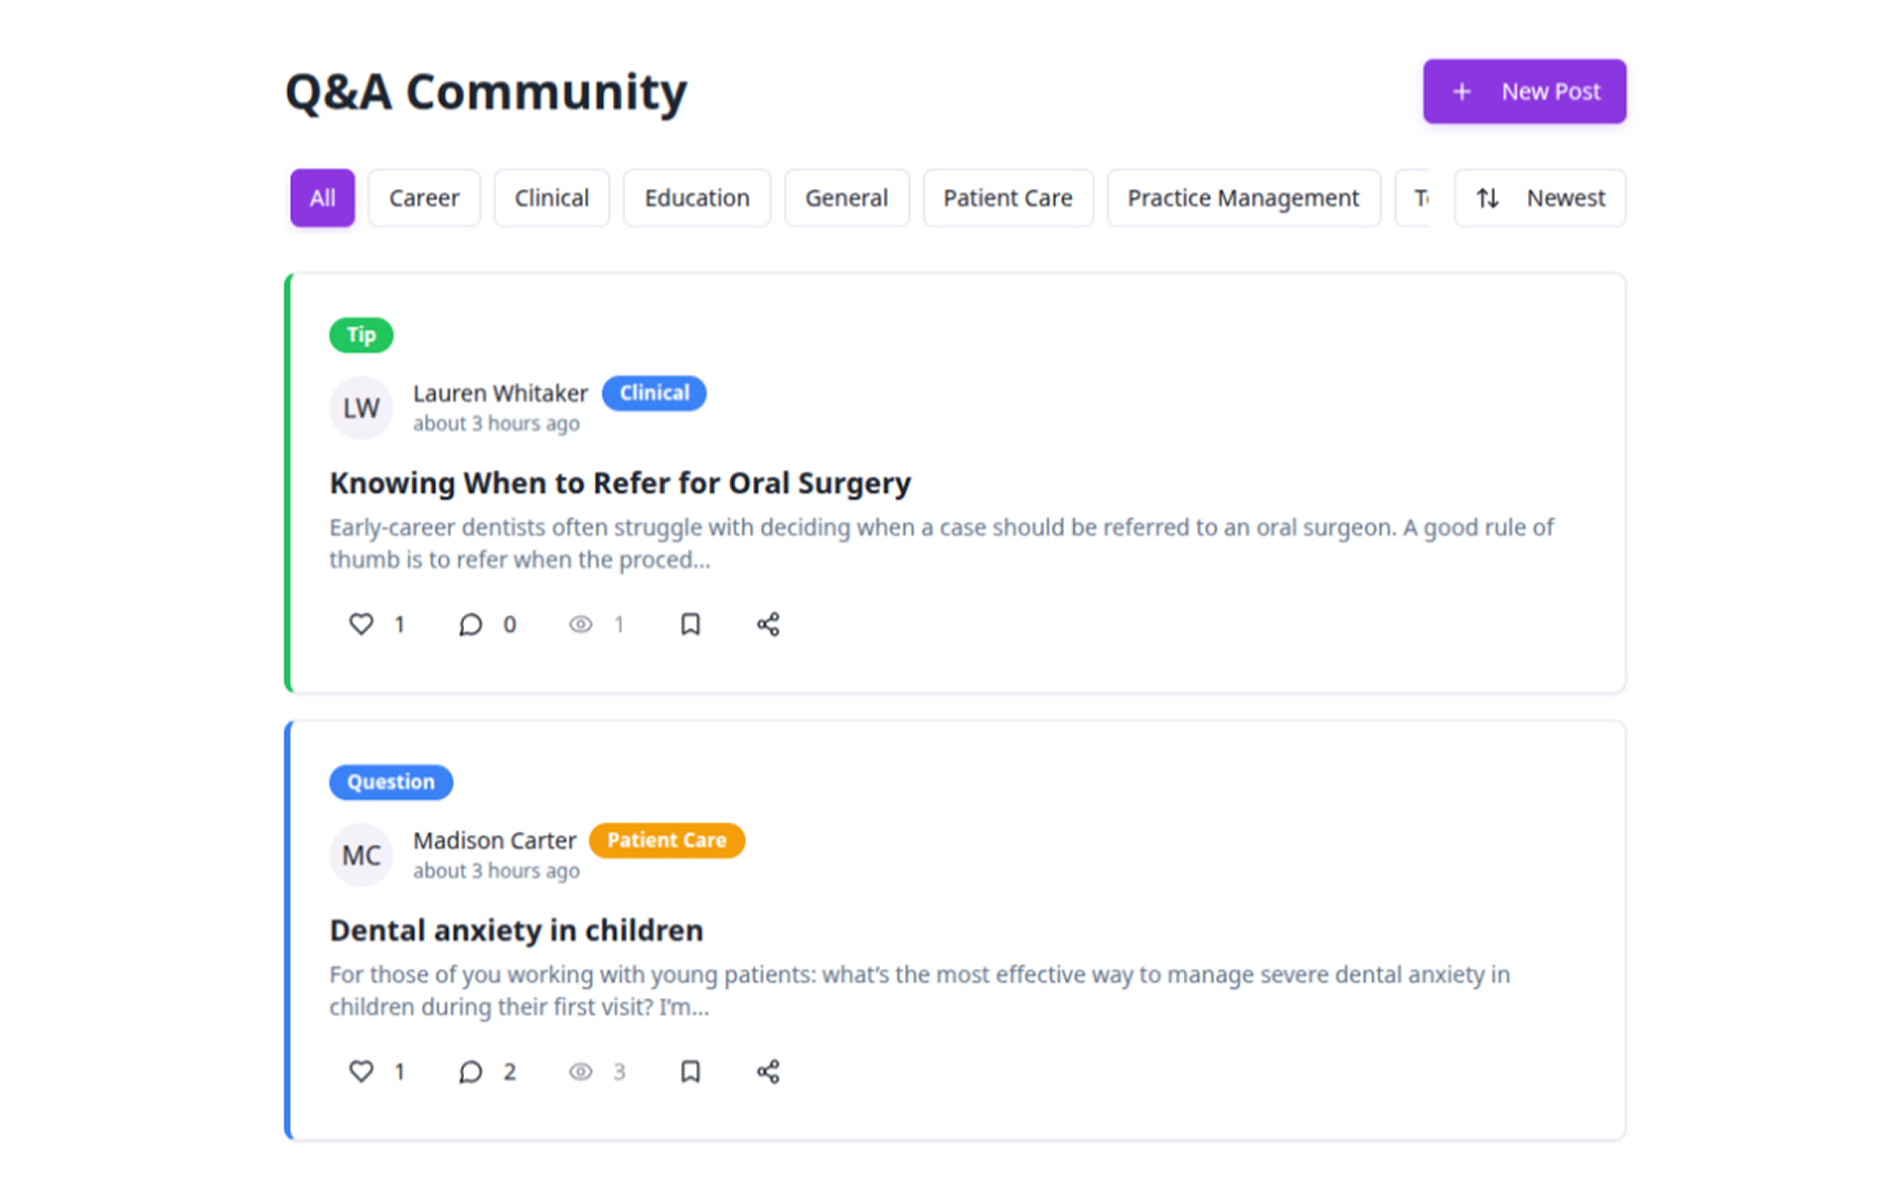
Task: Click the Clinical badge on Lauren's post
Action: (x=654, y=393)
